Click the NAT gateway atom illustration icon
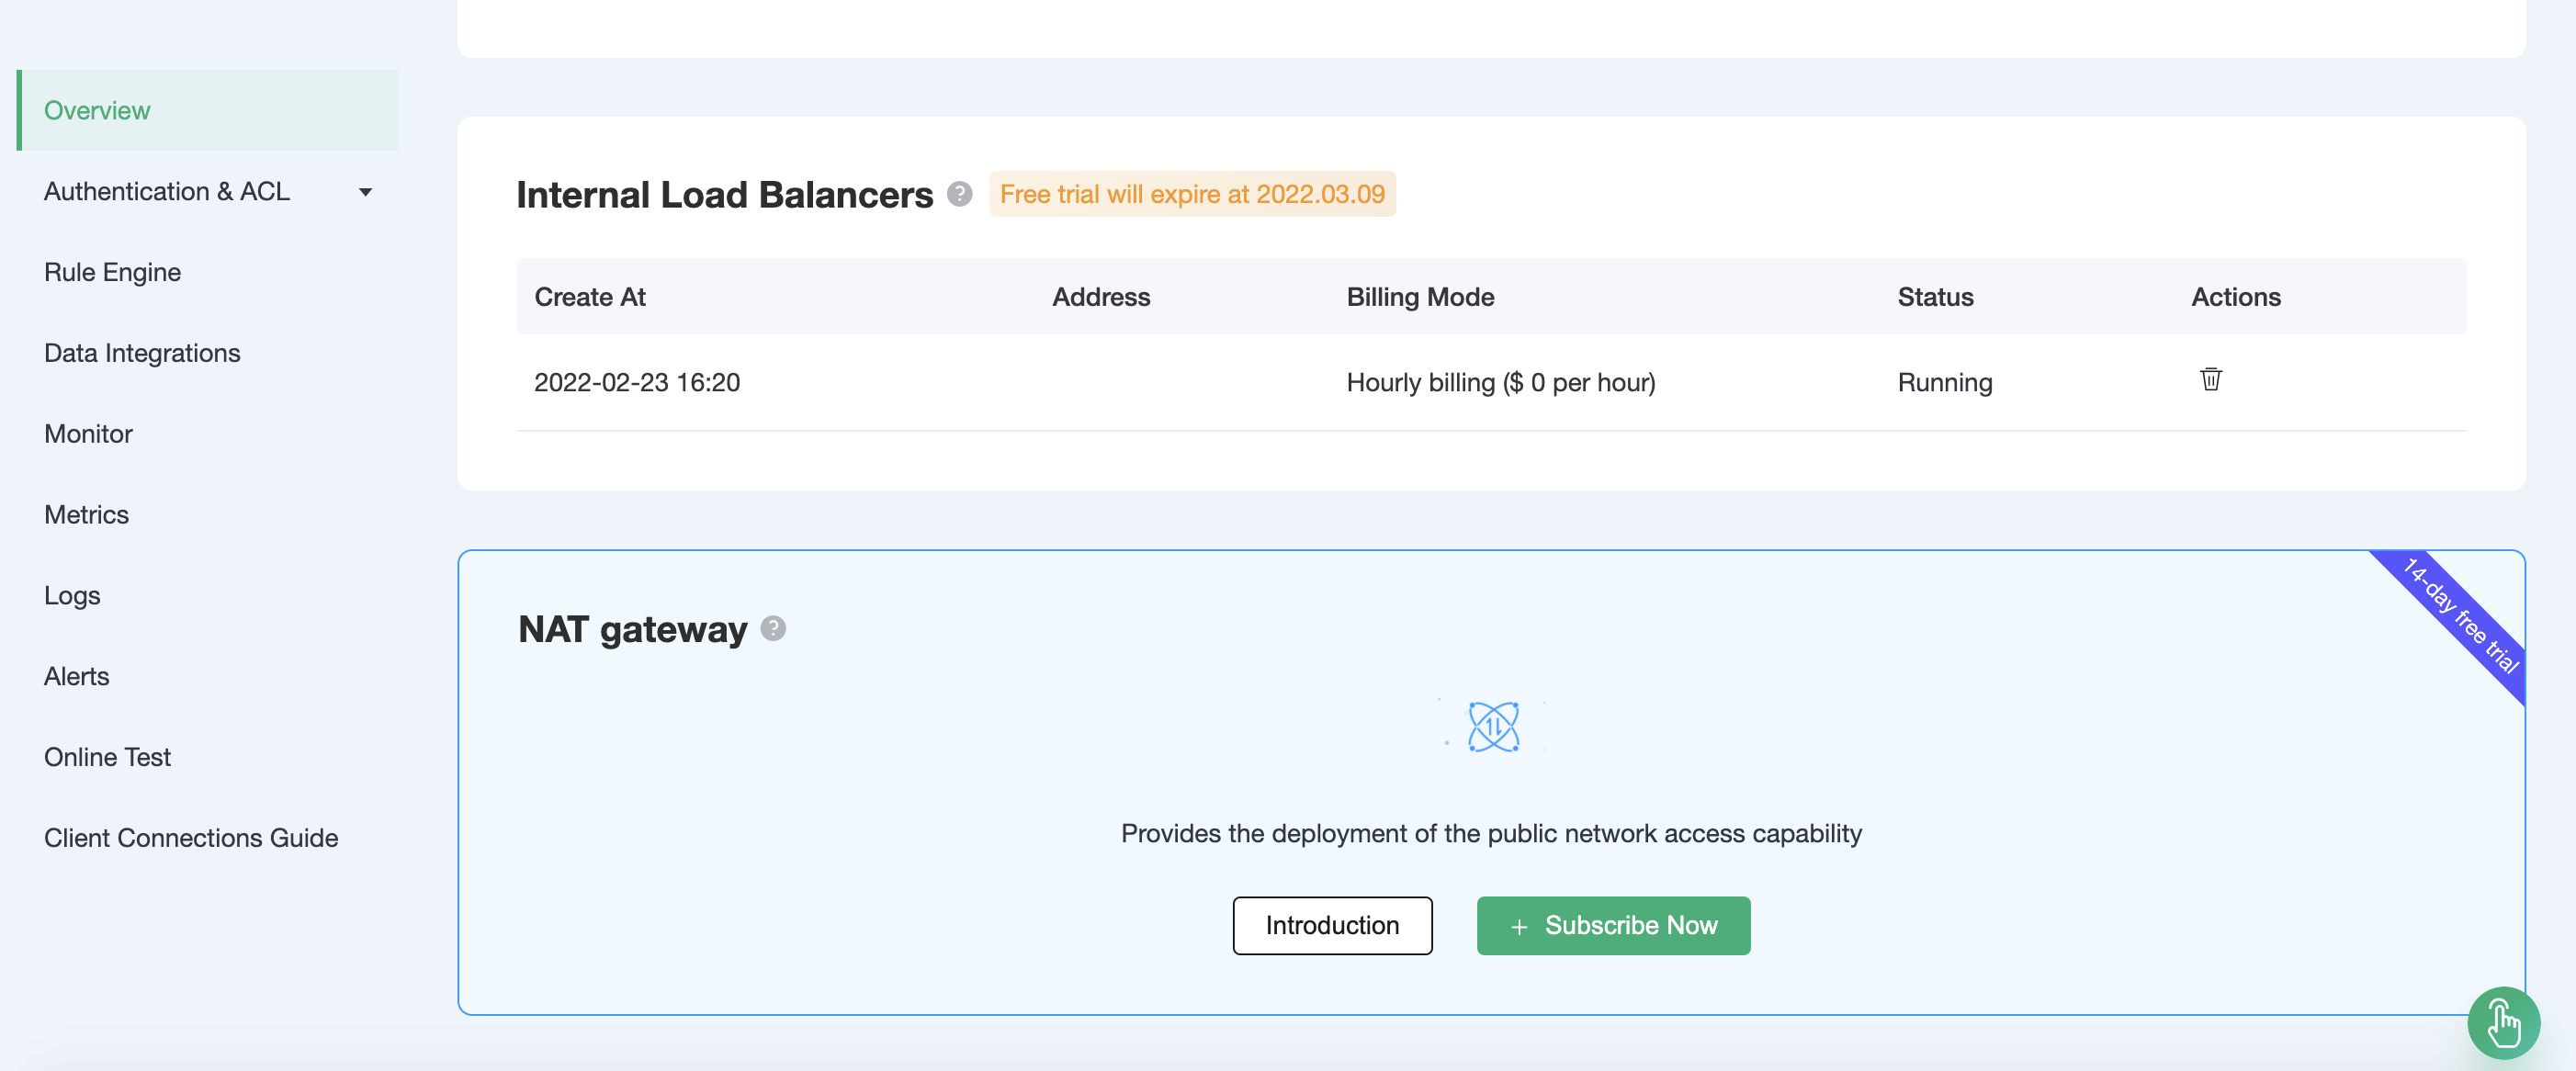This screenshot has height=1071, width=2576. [1492, 727]
